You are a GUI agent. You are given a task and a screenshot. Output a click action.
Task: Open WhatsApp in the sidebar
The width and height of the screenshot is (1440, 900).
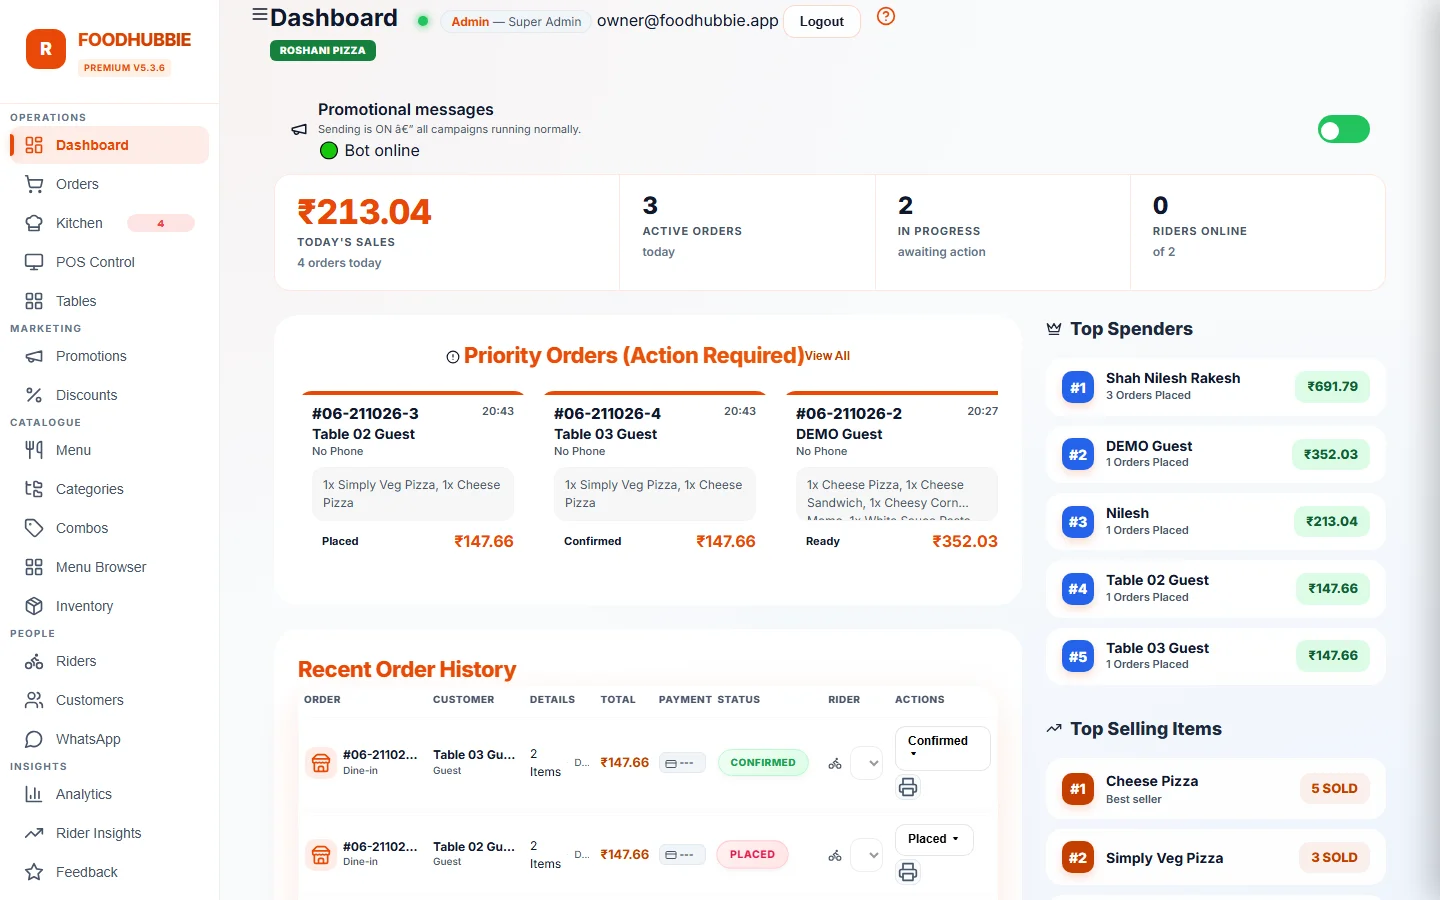coord(110,739)
